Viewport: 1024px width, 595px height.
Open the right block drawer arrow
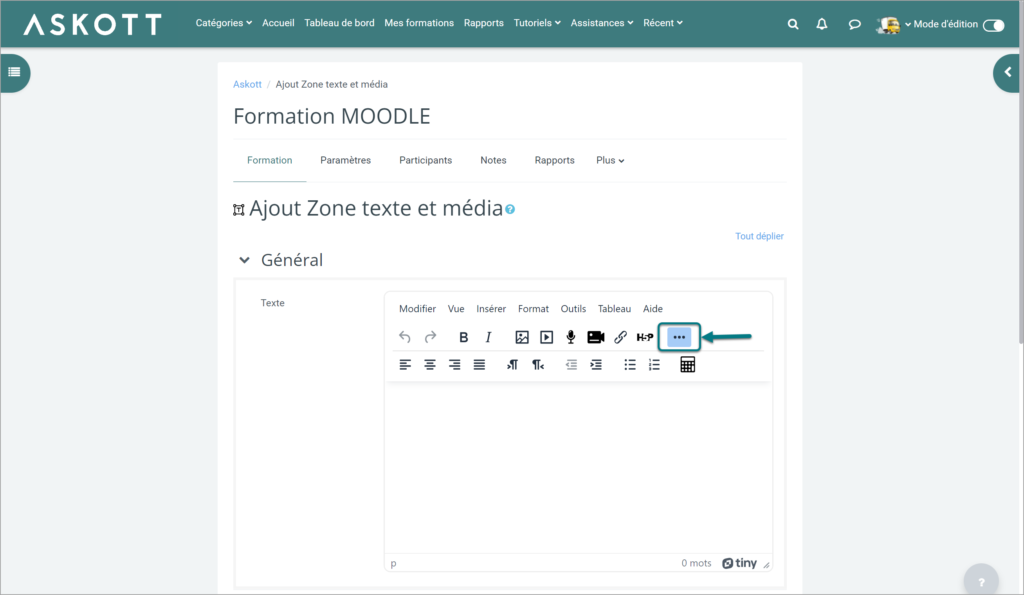(1008, 72)
